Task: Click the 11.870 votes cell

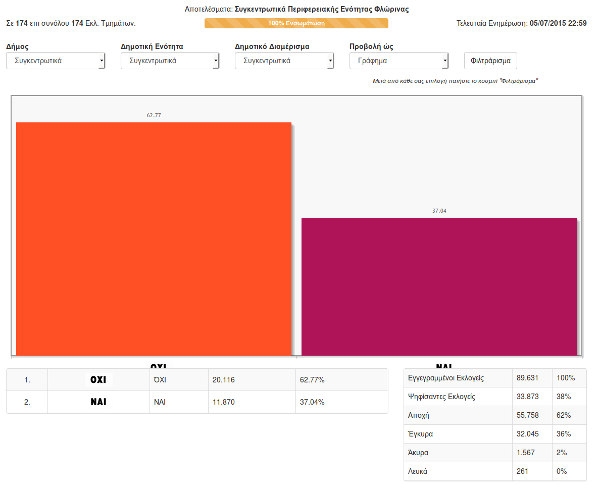Action: 222,401
